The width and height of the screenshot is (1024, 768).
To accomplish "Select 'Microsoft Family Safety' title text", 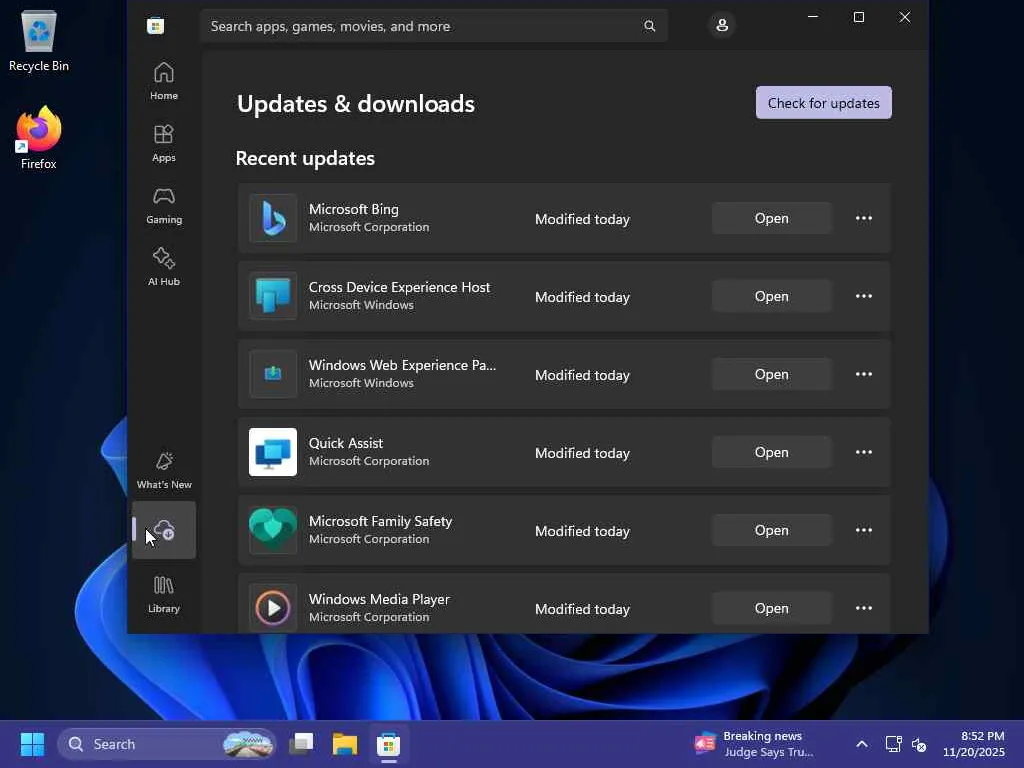I will coord(380,521).
